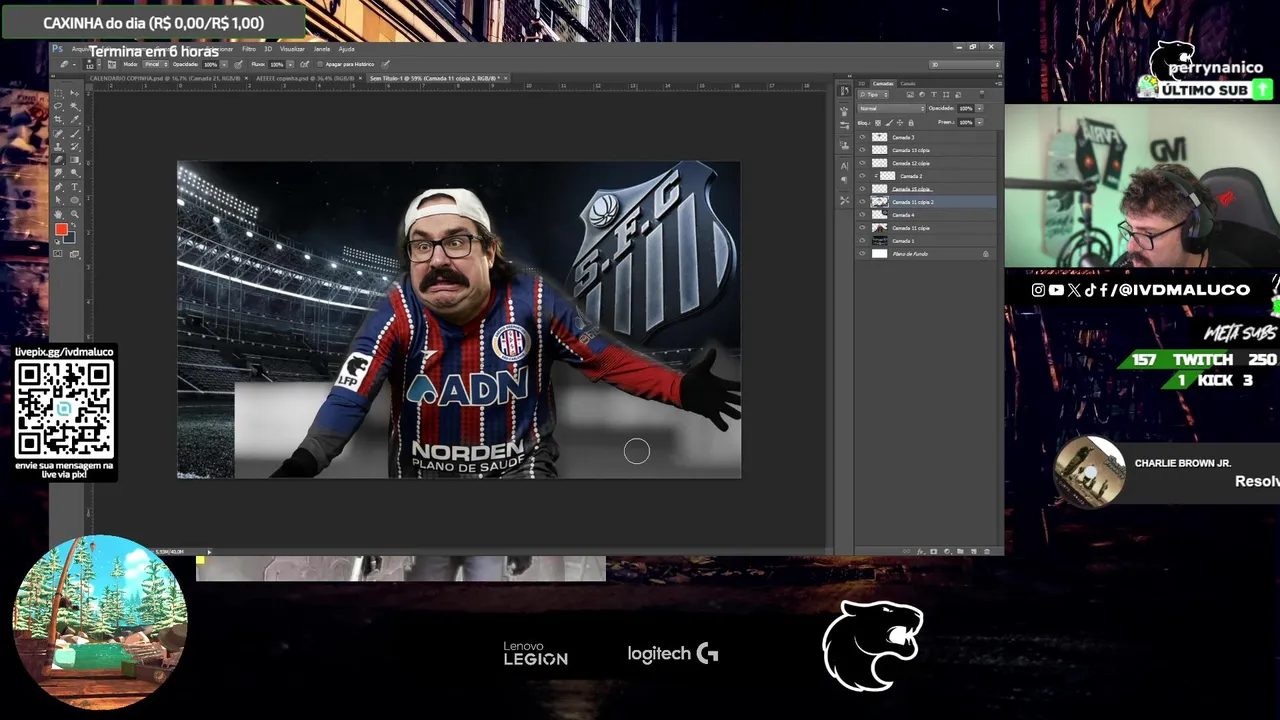The image size is (1280, 720).
Task: Open the layer blend mode dropdown
Action: coord(892,108)
